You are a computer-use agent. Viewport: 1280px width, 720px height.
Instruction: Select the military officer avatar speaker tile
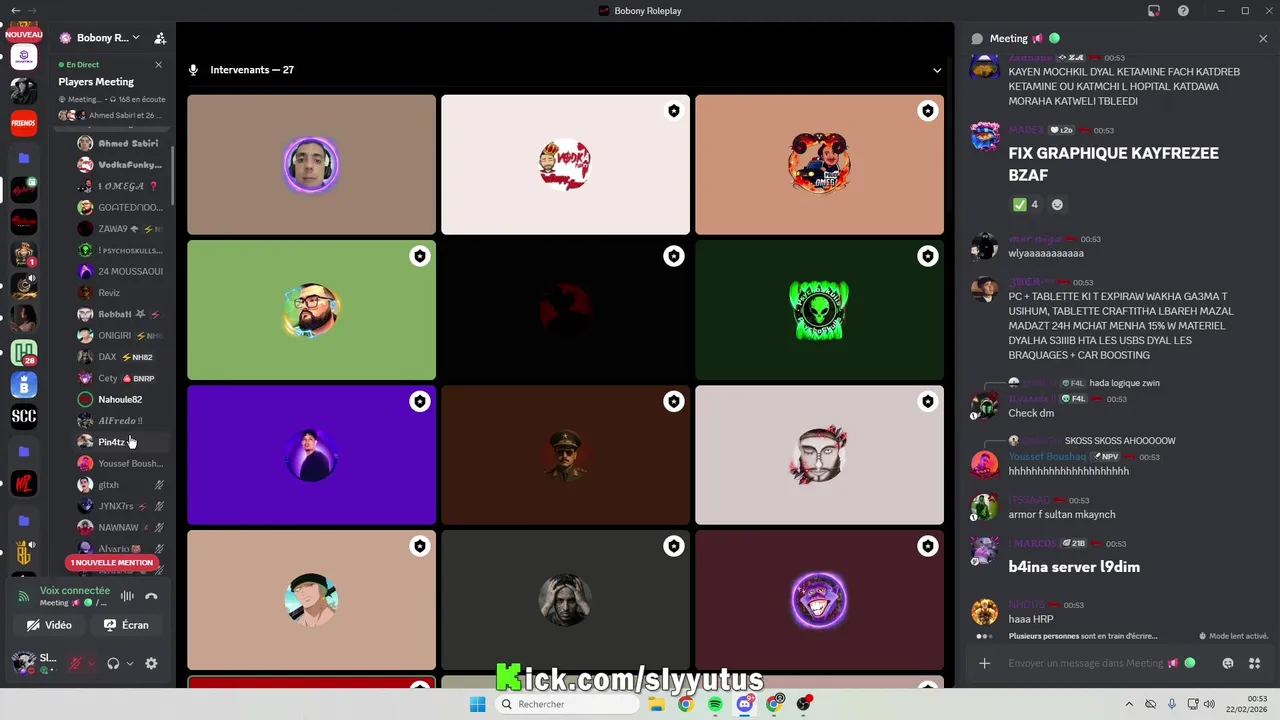(x=565, y=455)
